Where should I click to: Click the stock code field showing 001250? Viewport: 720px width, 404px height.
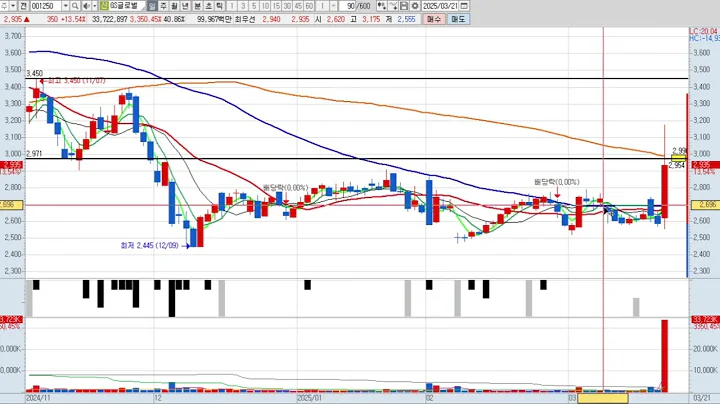coord(46,6)
